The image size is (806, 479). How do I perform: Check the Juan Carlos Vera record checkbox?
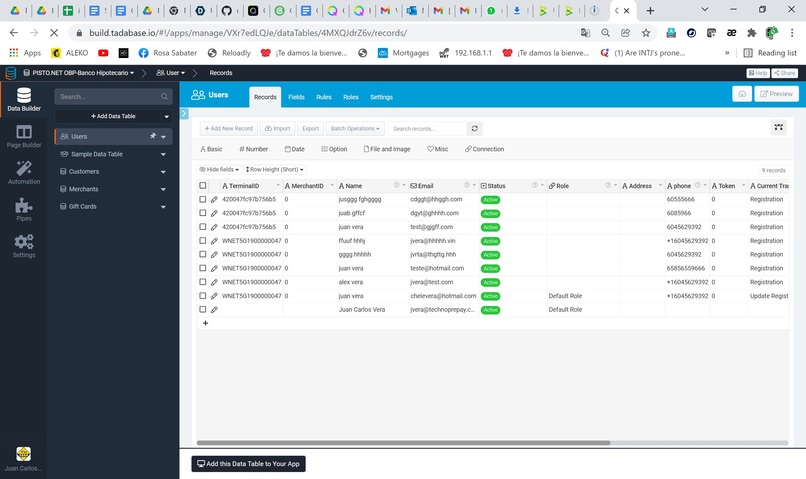(203, 310)
